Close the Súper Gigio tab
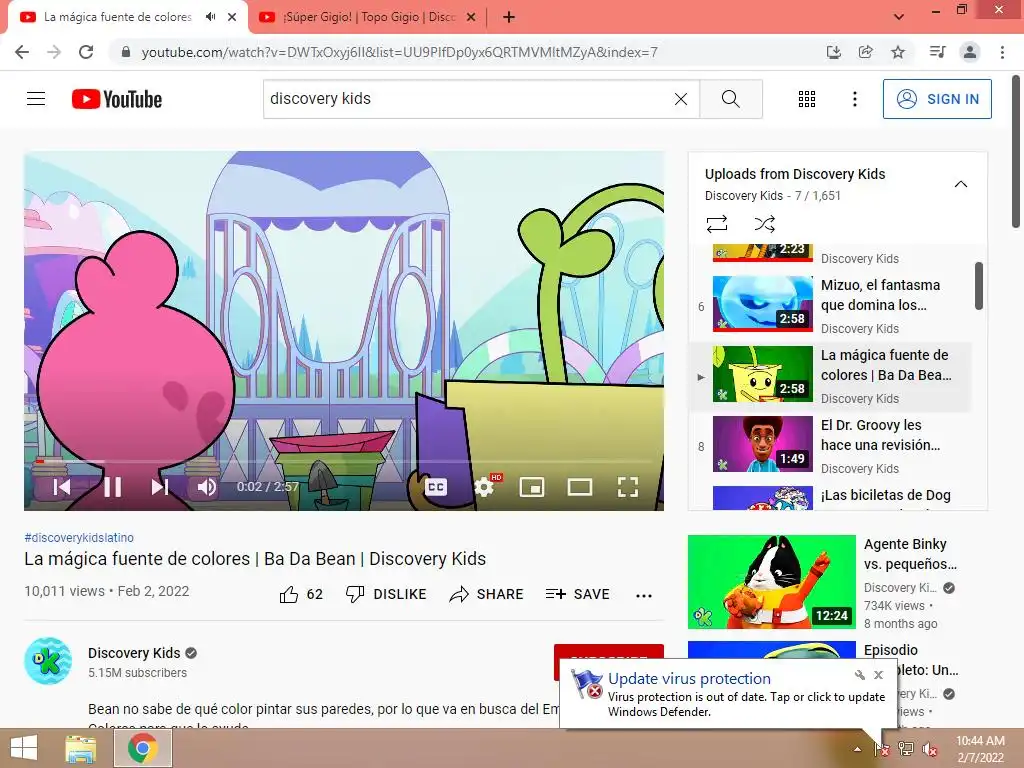 (x=471, y=17)
